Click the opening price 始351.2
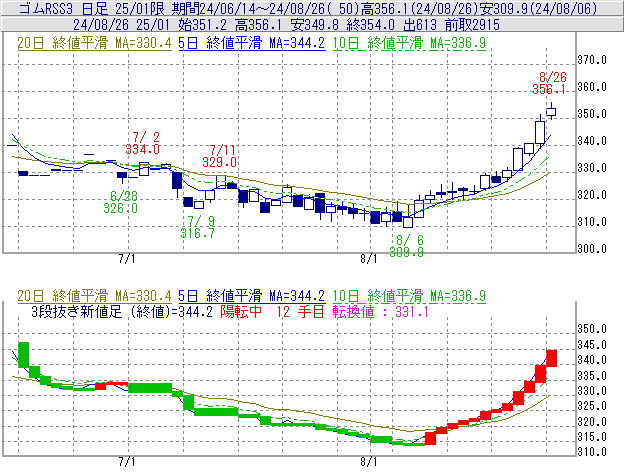624x475 pixels. pyautogui.click(x=202, y=25)
